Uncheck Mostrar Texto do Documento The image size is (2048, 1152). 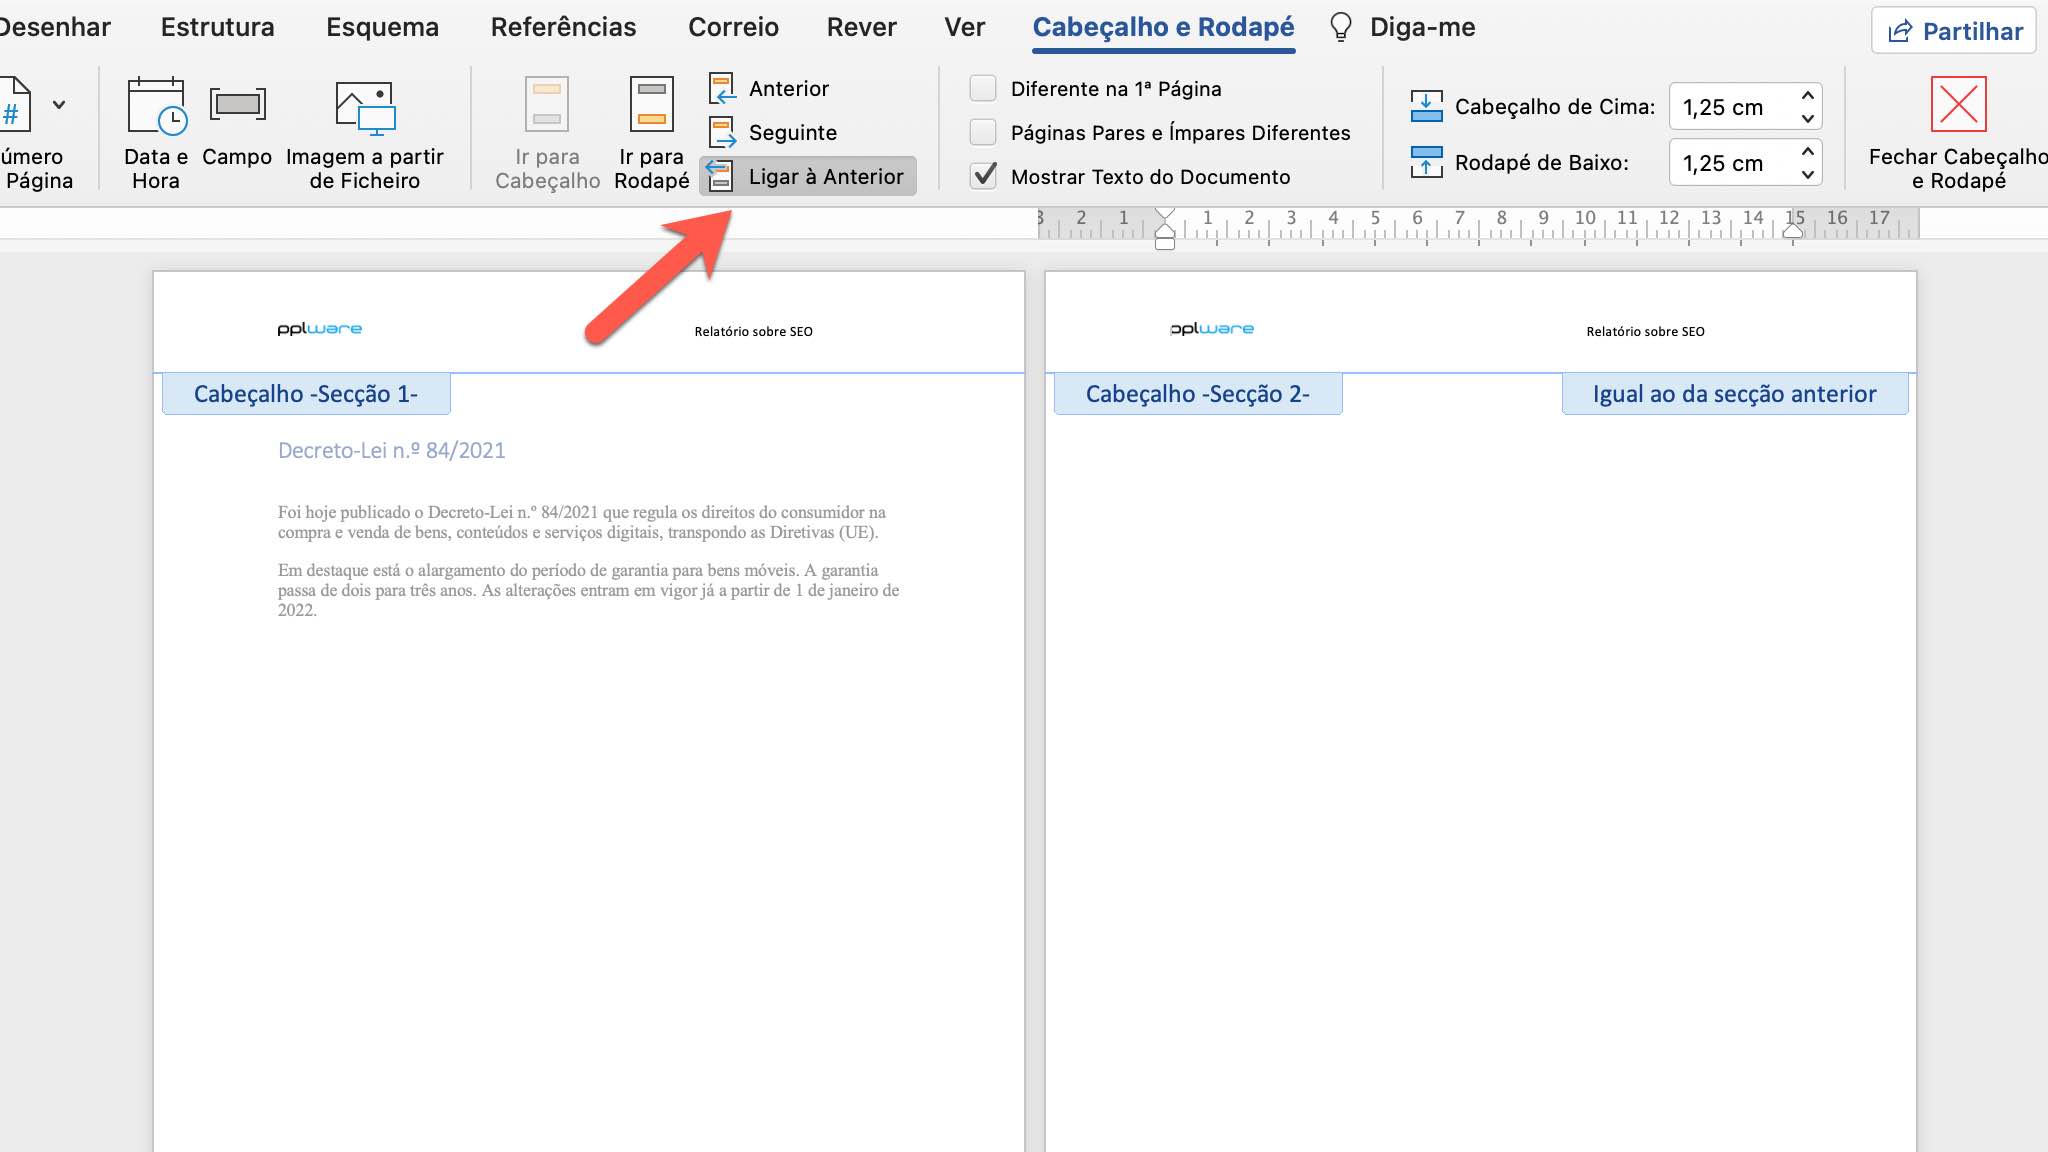tap(983, 176)
